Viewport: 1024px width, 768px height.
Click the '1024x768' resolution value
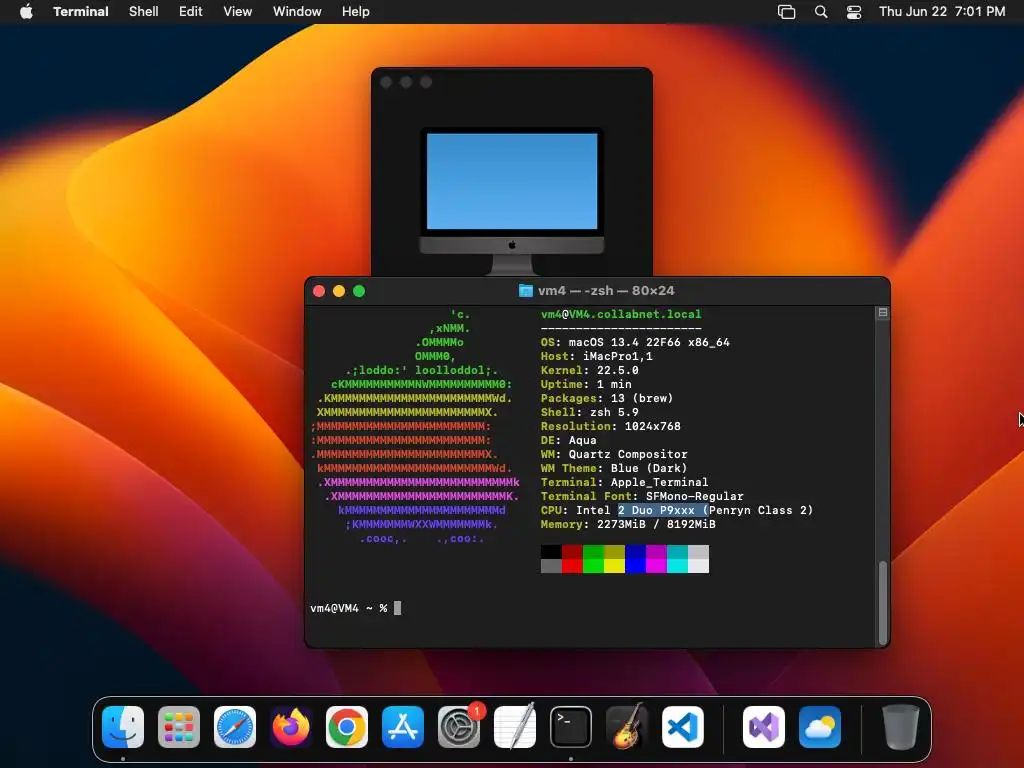coord(652,426)
